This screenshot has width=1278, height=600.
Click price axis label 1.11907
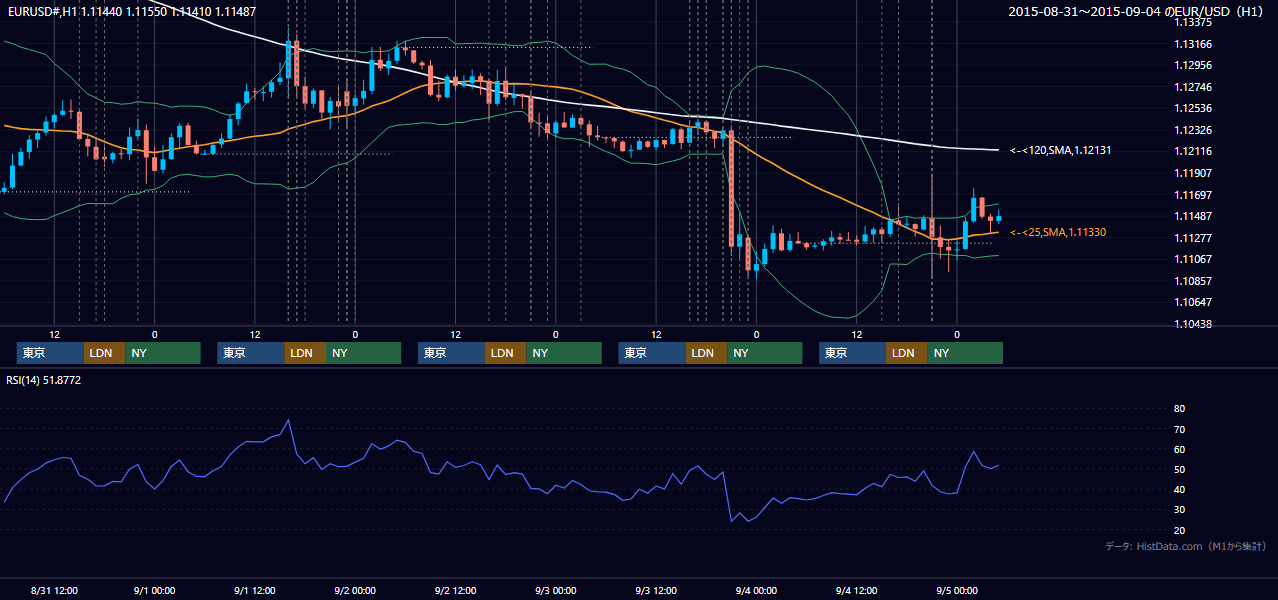(1193, 173)
